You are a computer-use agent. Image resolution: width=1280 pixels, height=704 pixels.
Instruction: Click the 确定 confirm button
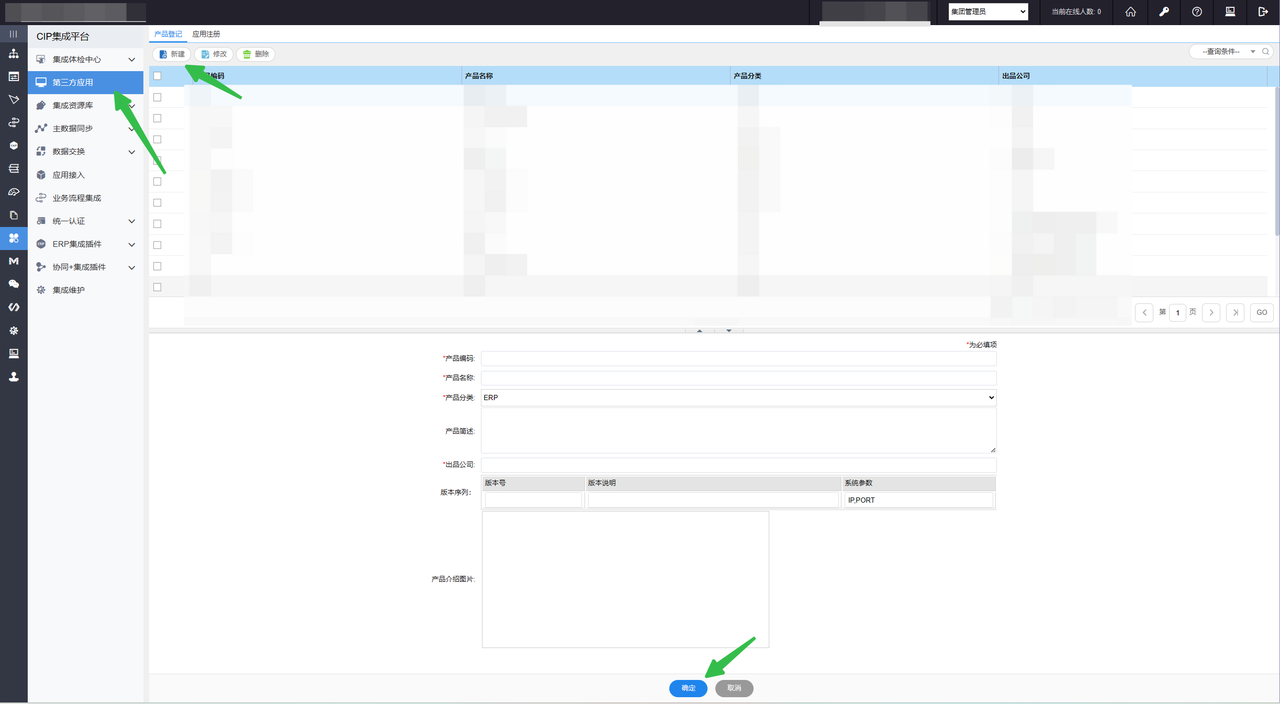coord(688,688)
